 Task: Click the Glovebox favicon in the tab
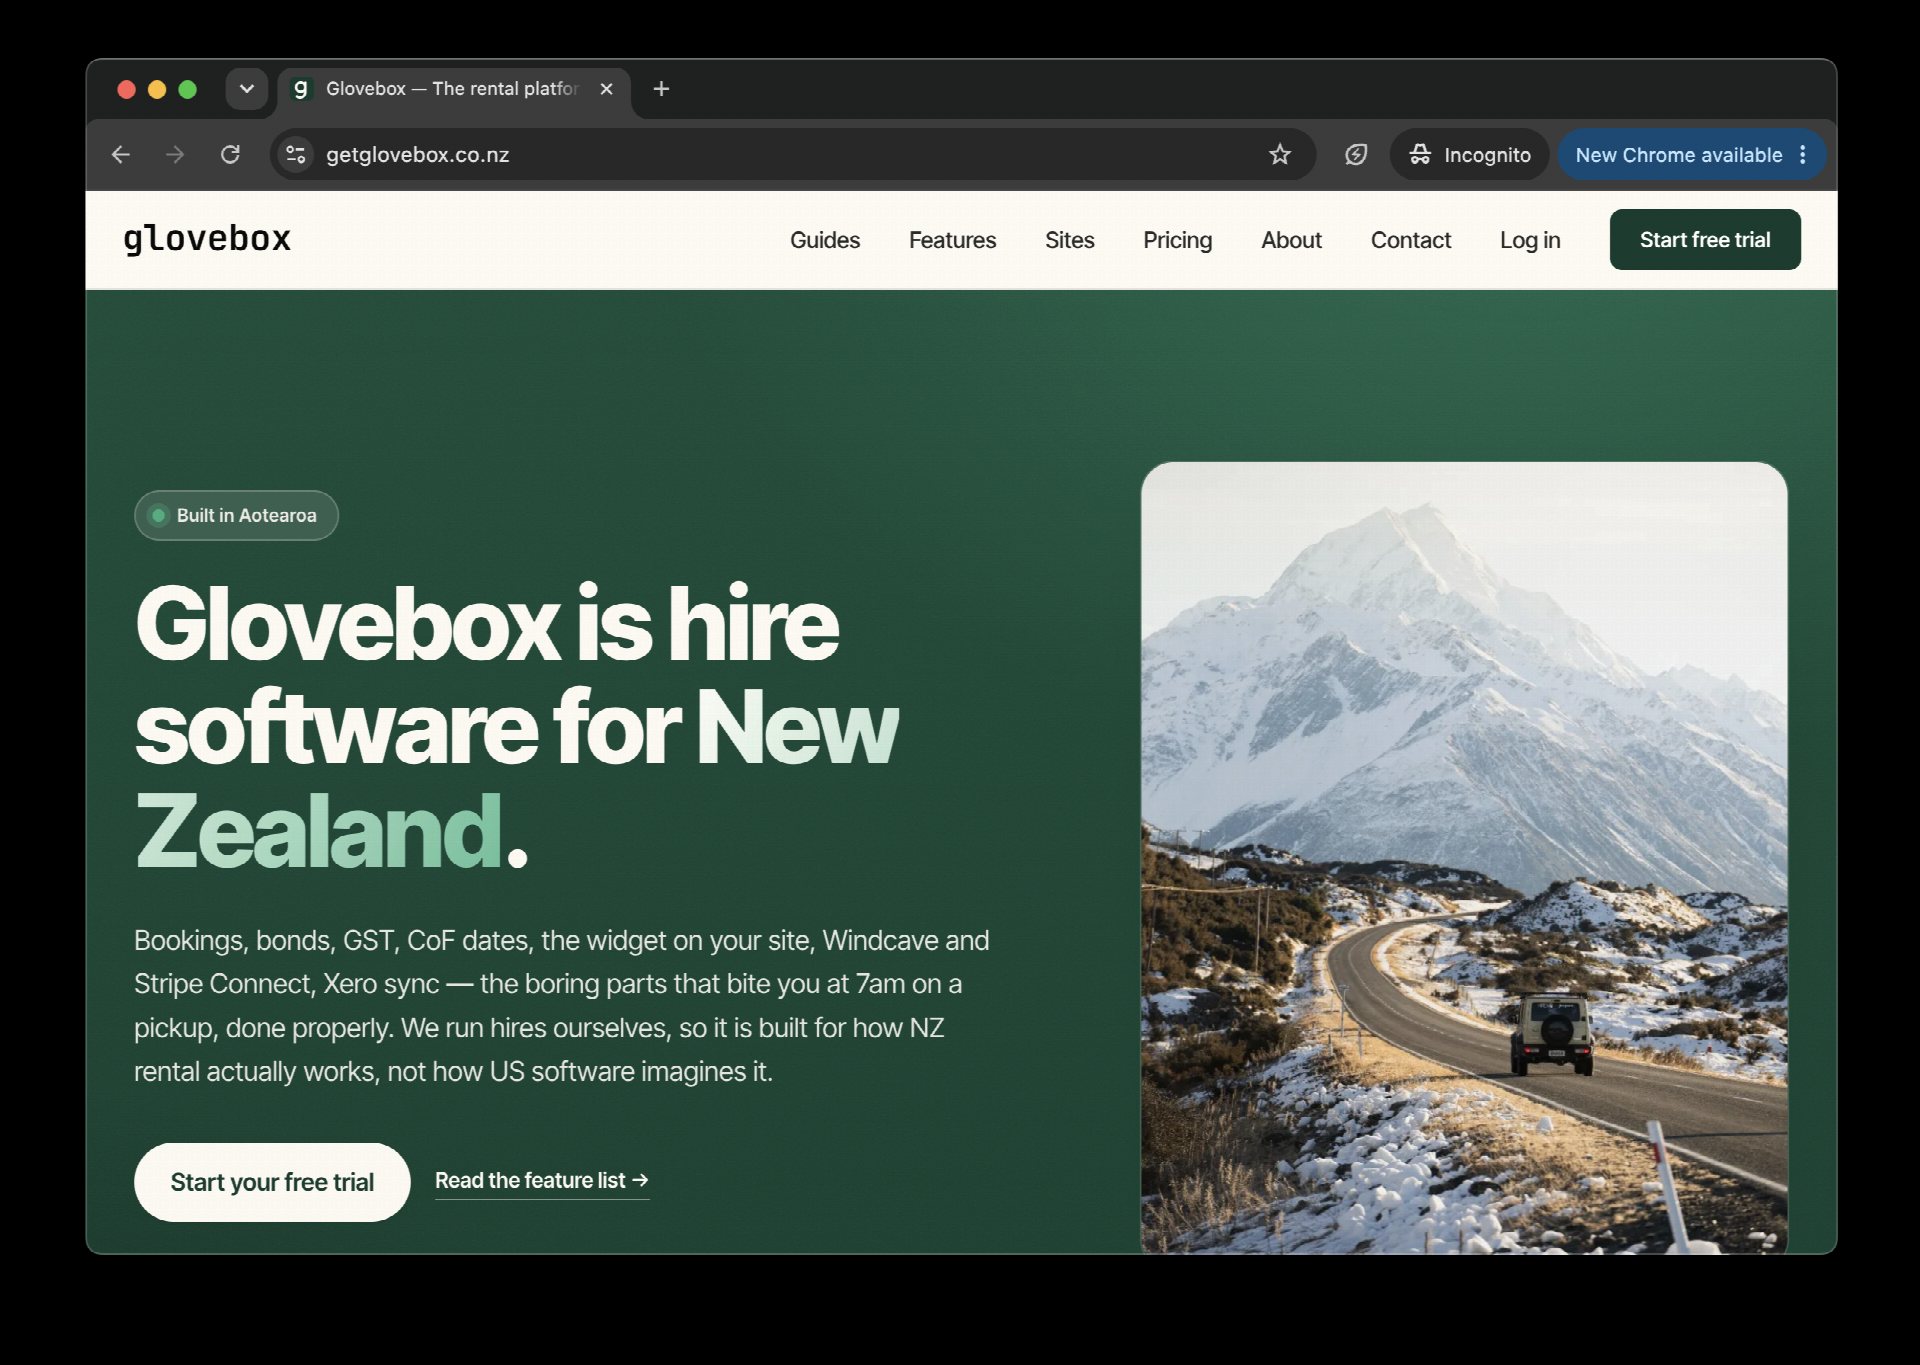[x=301, y=89]
